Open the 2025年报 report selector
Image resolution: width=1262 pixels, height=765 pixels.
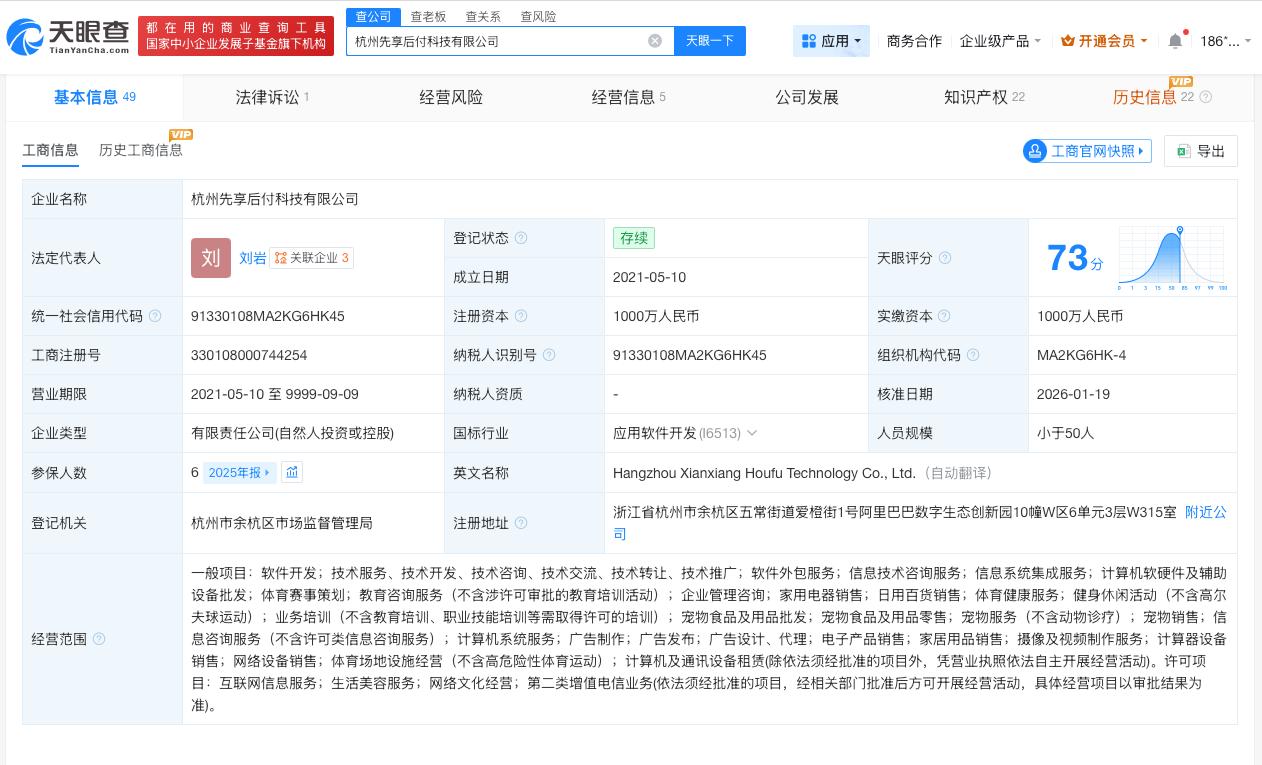tap(239, 472)
